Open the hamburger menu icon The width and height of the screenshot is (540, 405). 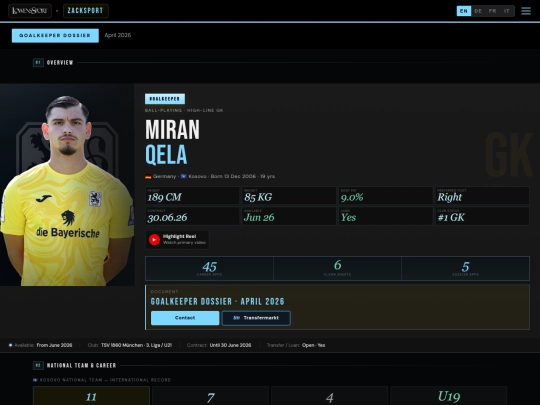pyautogui.click(x=526, y=11)
